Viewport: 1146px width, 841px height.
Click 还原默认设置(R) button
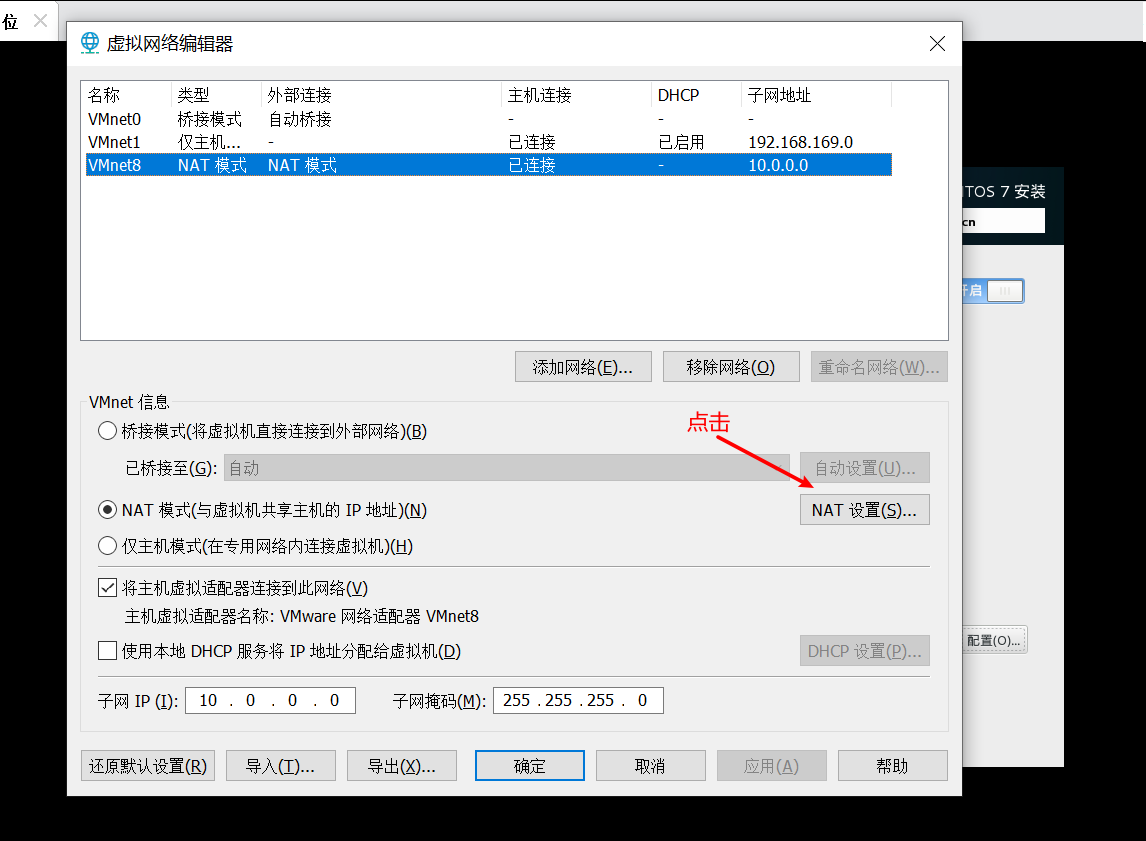point(148,766)
